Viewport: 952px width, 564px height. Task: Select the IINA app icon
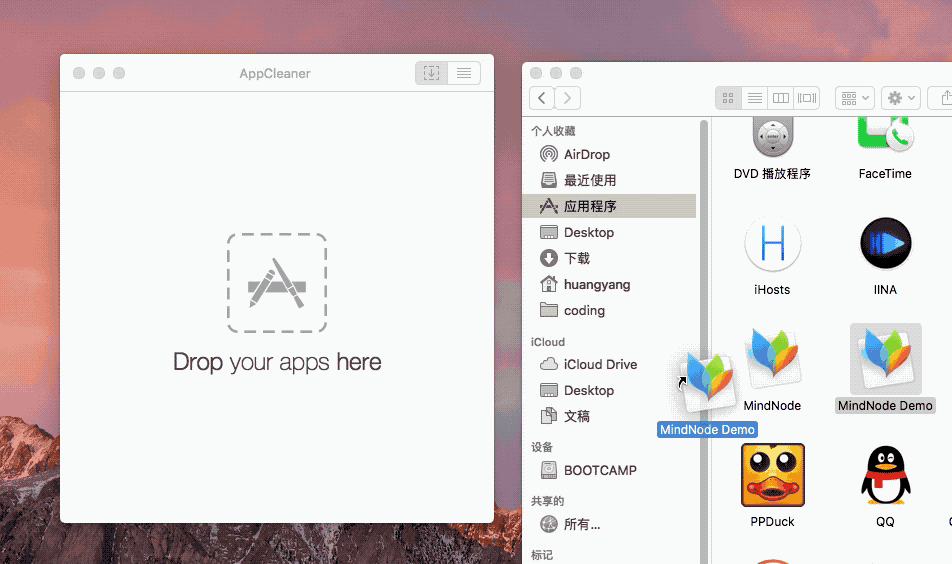[885, 243]
